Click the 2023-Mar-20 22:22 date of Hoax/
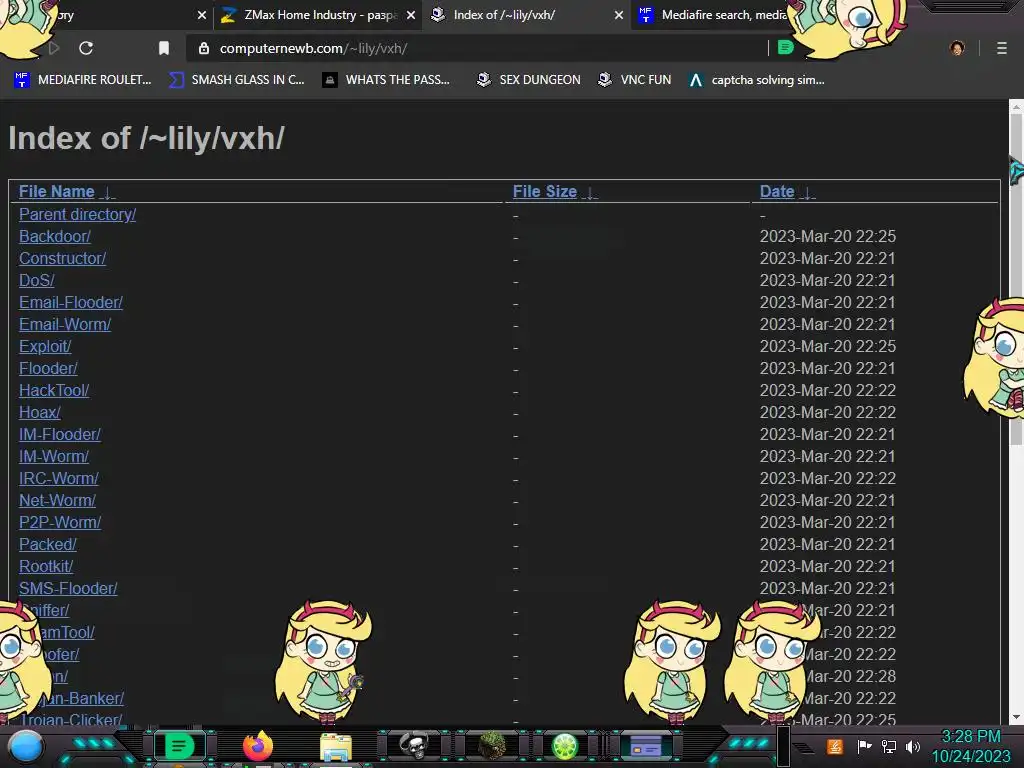The height and width of the screenshot is (768, 1024). (x=827, y=412)
